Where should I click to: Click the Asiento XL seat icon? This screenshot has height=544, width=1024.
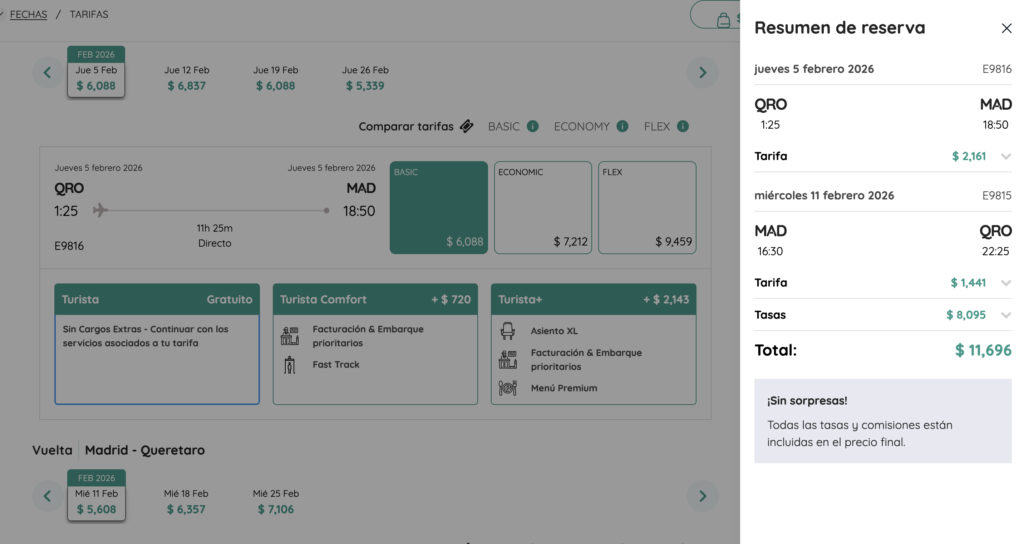[x=508, y=331]
